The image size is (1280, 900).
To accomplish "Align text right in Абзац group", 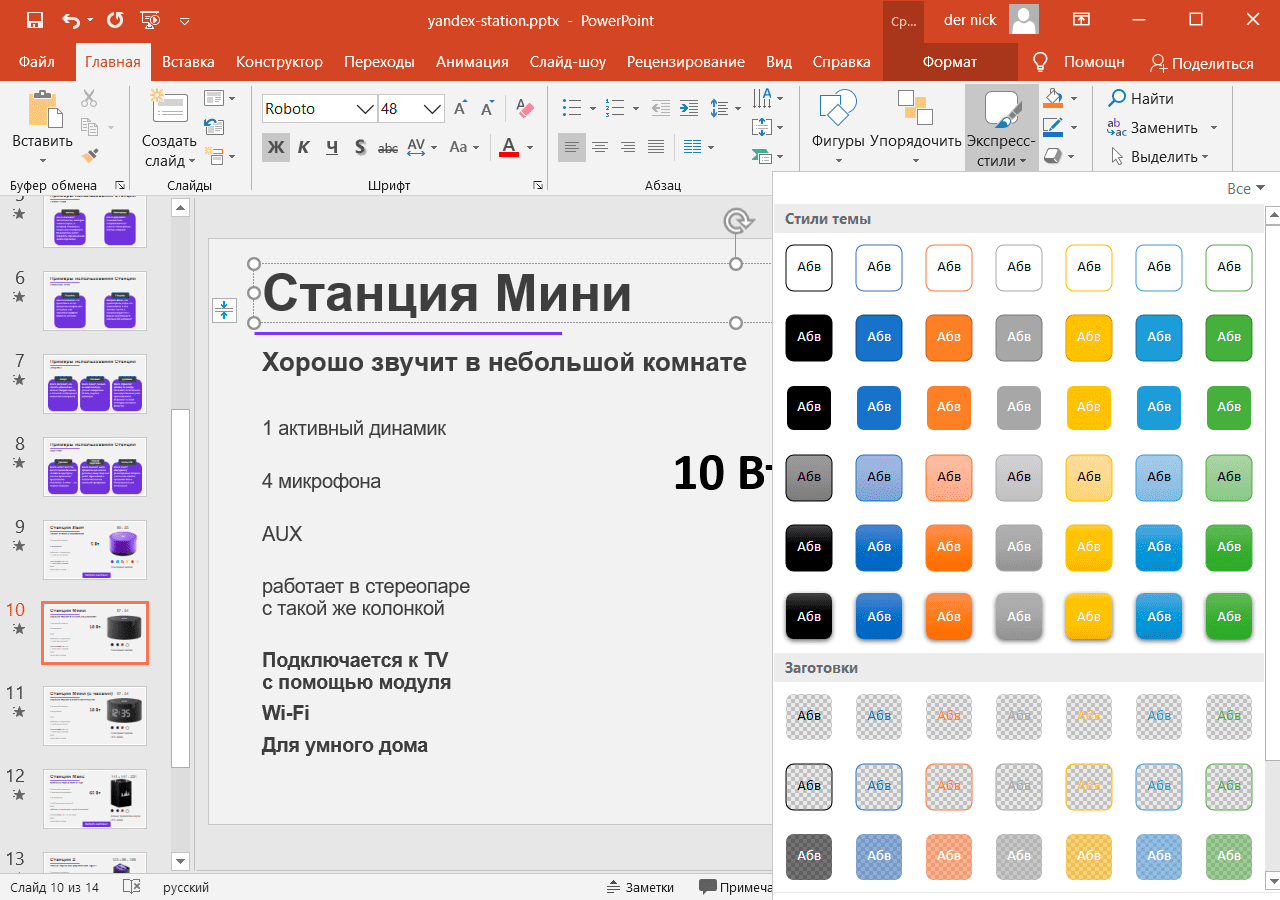I will pyautogui.click(x=628, y=147).
